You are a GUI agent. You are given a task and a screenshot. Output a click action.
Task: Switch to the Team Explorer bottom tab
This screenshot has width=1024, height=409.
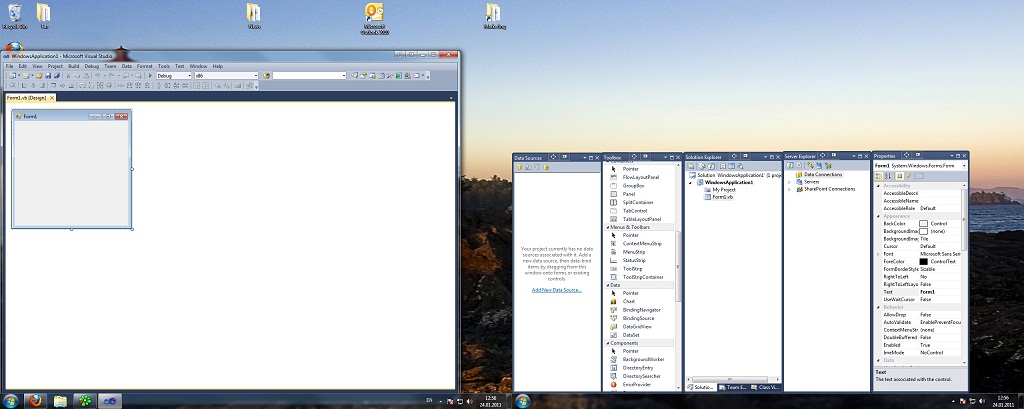[731, 387]
